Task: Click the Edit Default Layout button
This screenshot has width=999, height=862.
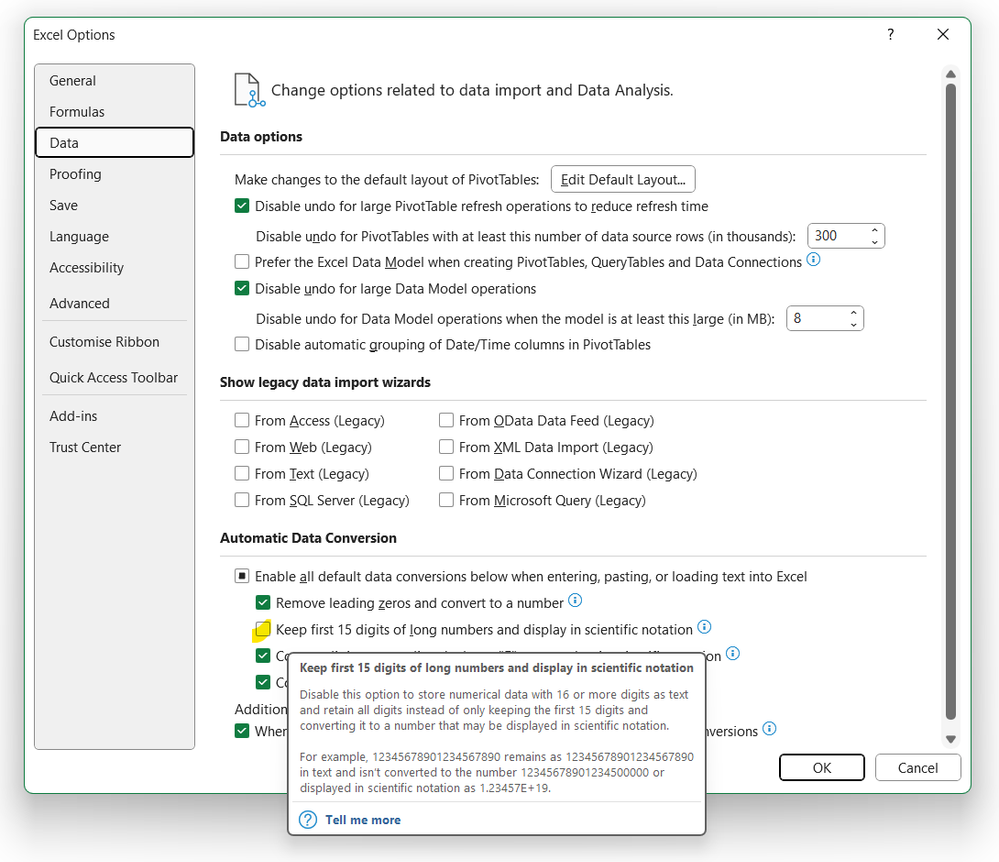Action: [623, 180]
